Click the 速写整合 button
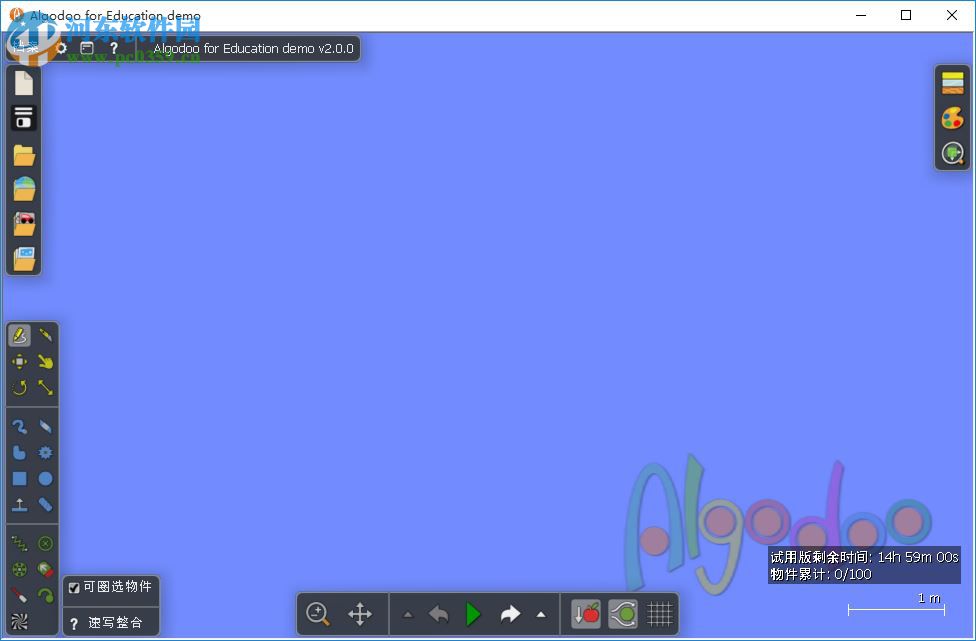976x641 pixels. (110, 622)
